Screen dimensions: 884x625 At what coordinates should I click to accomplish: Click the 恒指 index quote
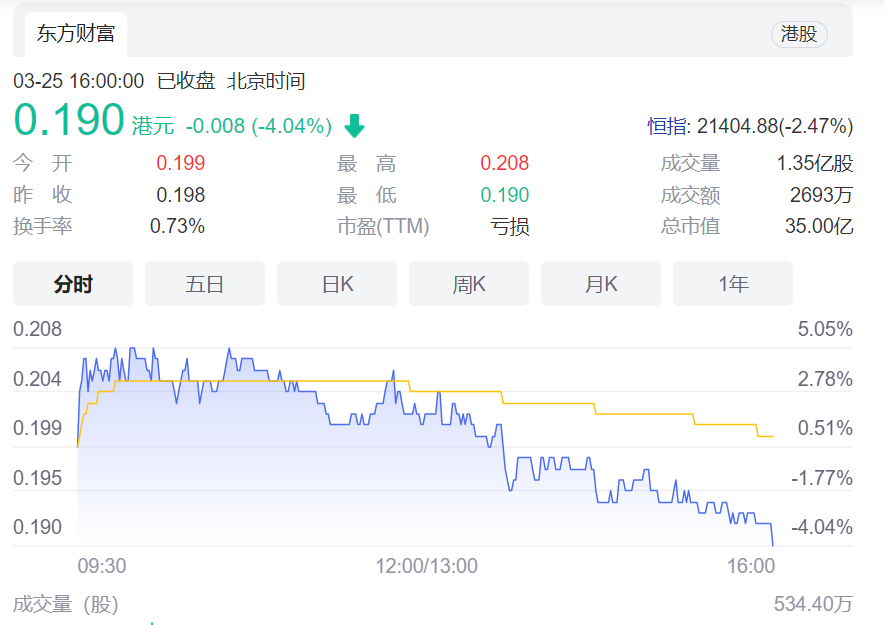[750, 126]
